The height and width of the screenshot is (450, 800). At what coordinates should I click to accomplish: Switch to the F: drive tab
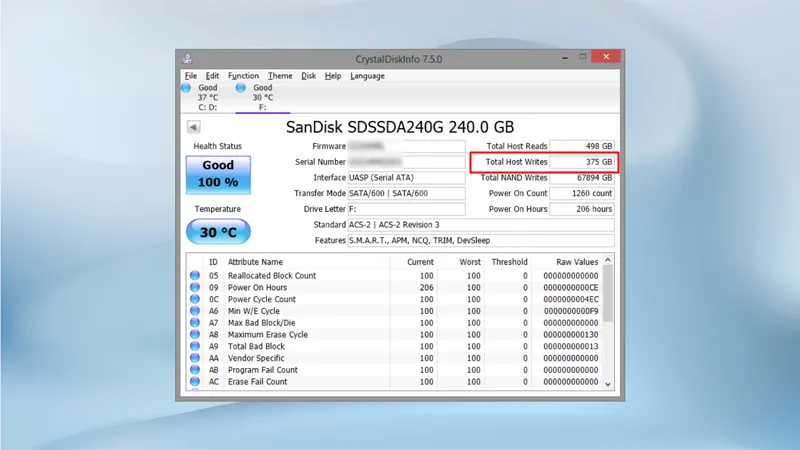click(x=262, y=97)
